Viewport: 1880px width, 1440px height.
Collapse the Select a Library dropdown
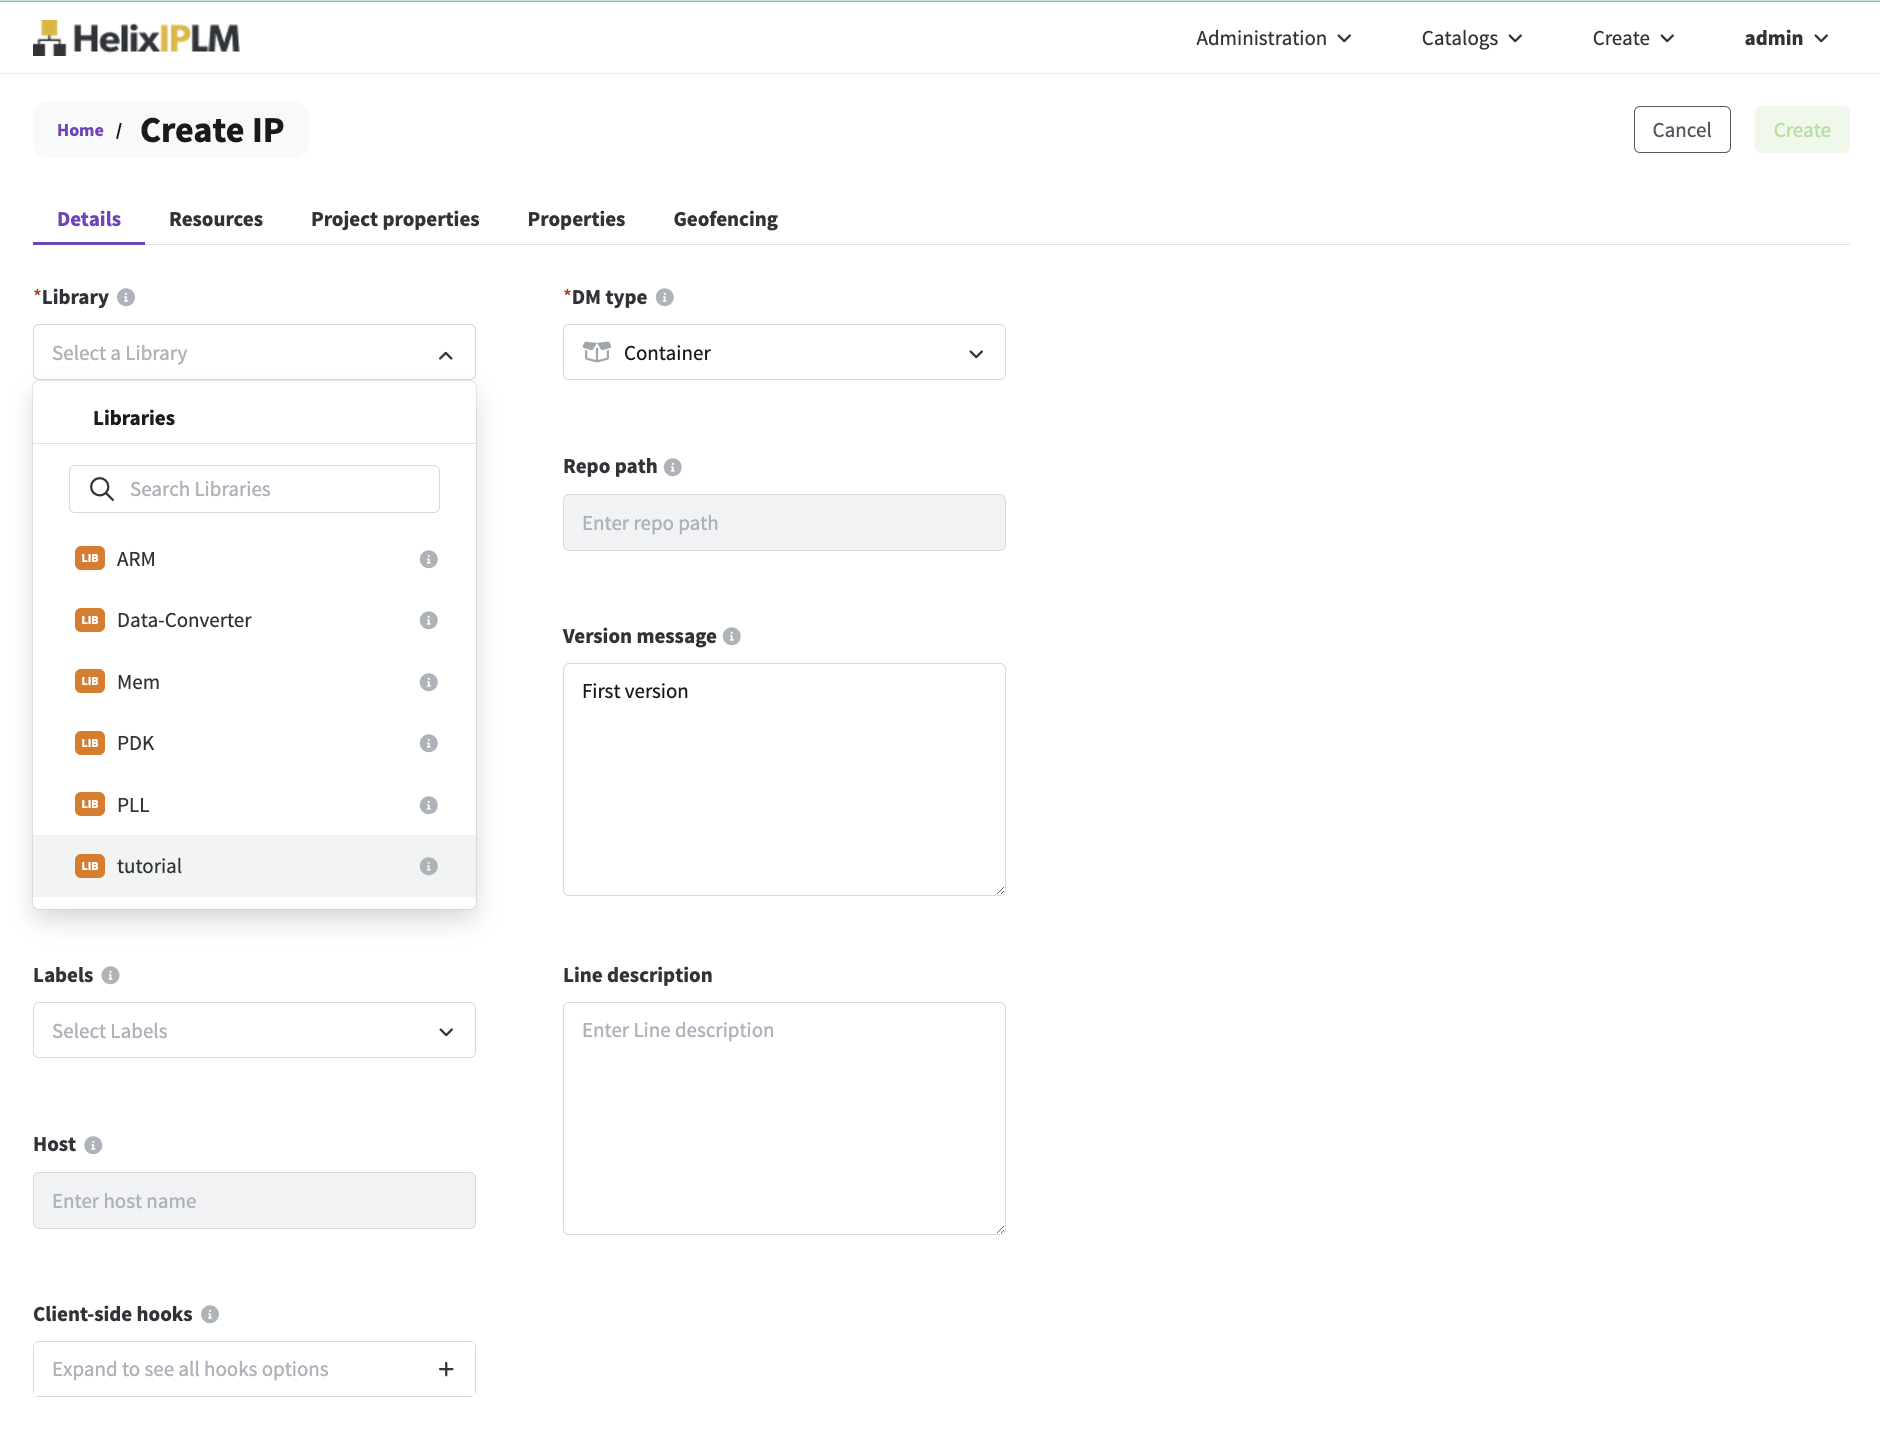pos(445,354)
